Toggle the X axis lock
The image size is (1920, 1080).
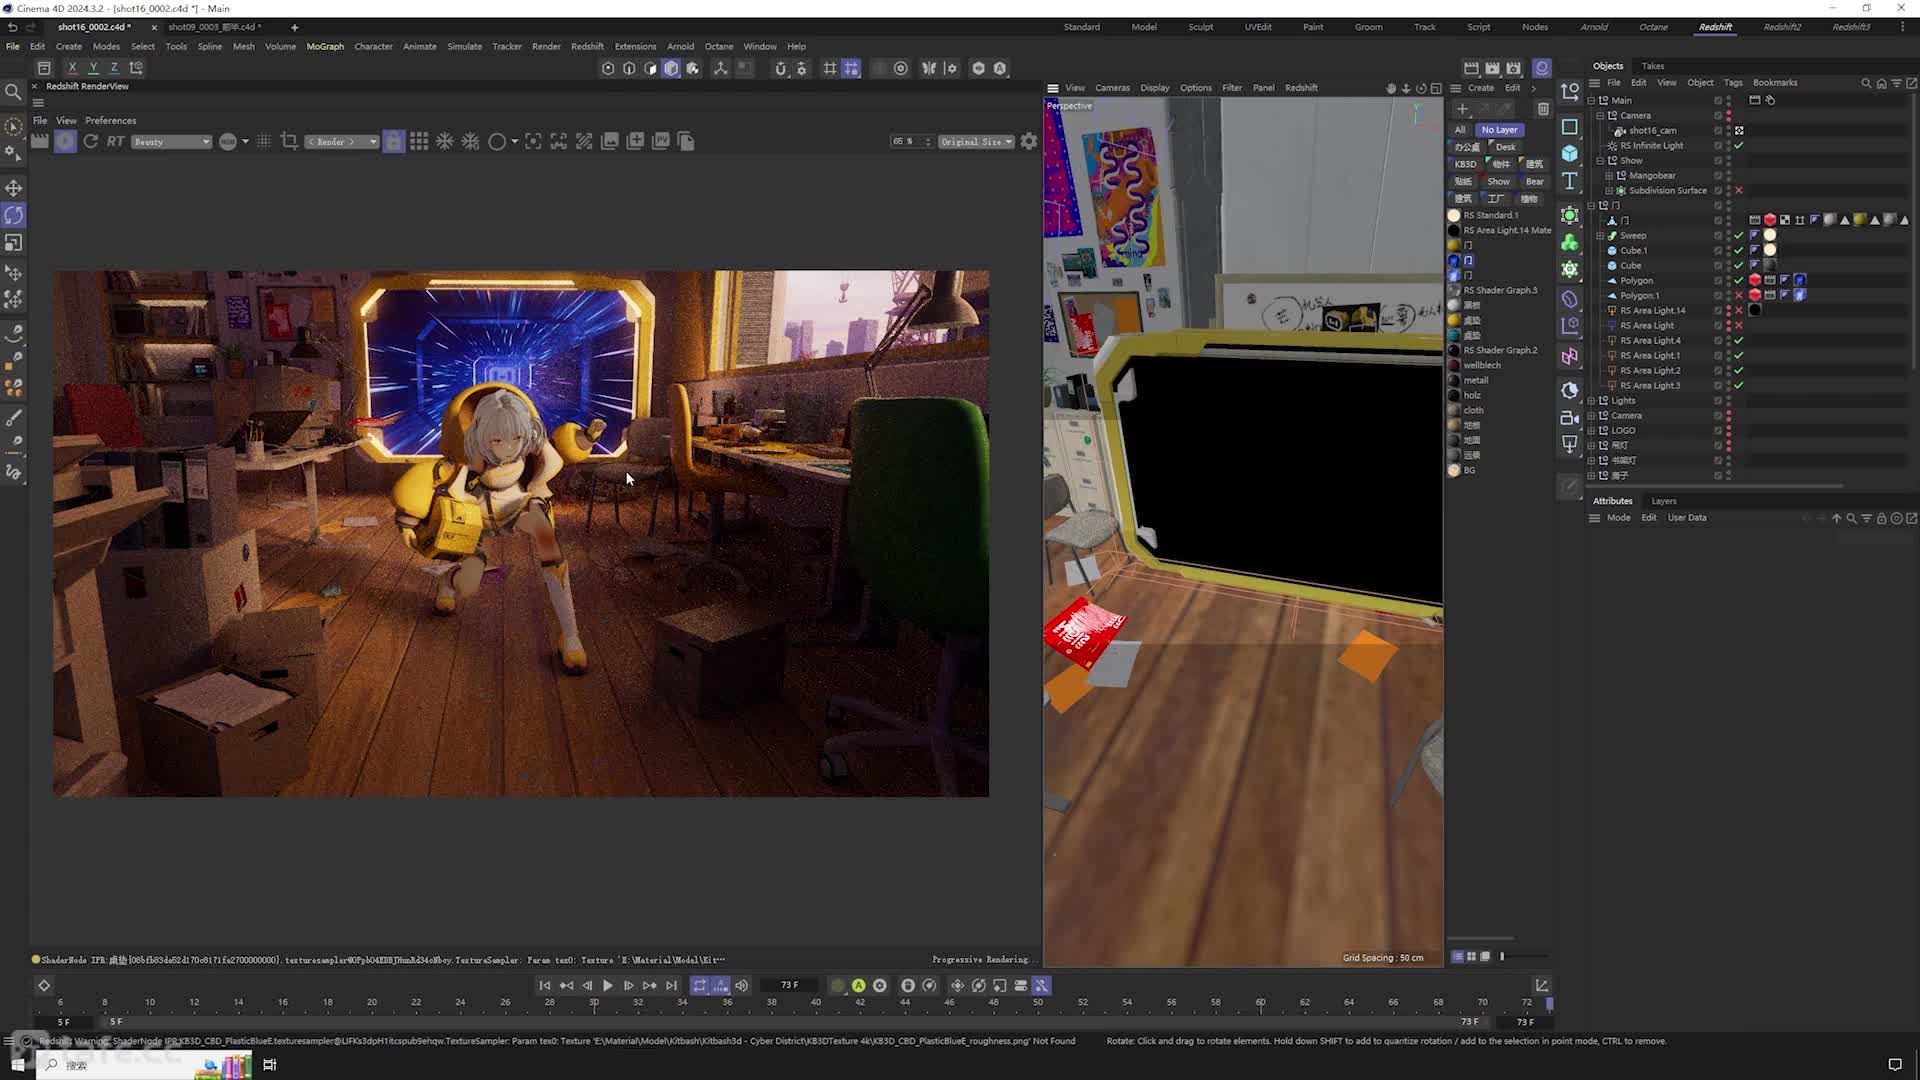(72, 68)
